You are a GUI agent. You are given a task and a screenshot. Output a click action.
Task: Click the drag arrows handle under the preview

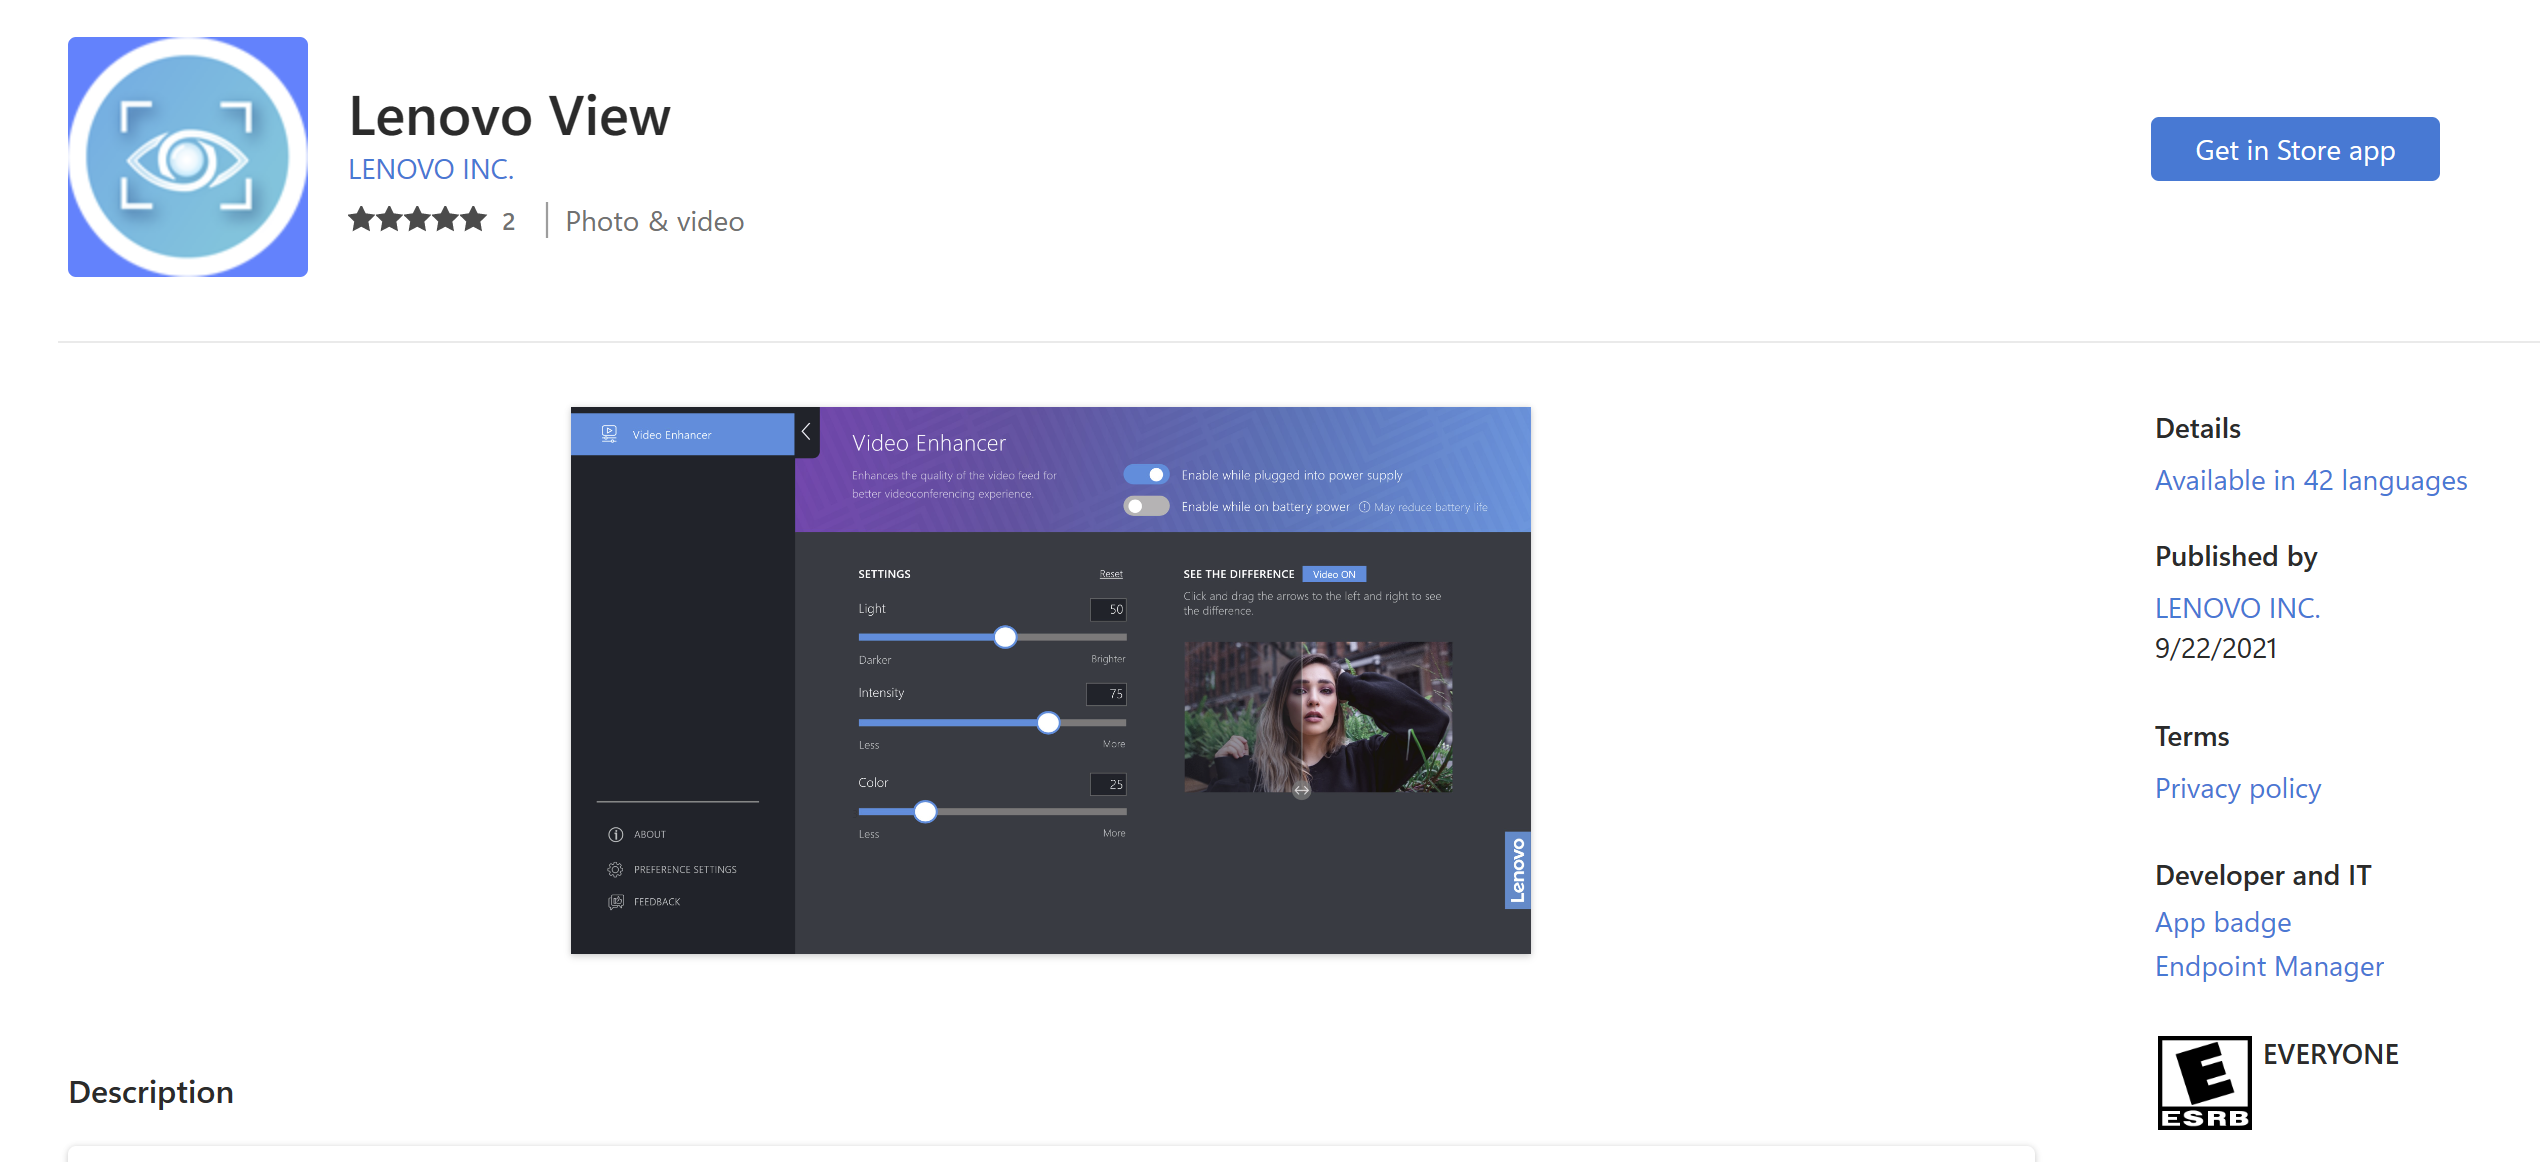coord(1301,790)
